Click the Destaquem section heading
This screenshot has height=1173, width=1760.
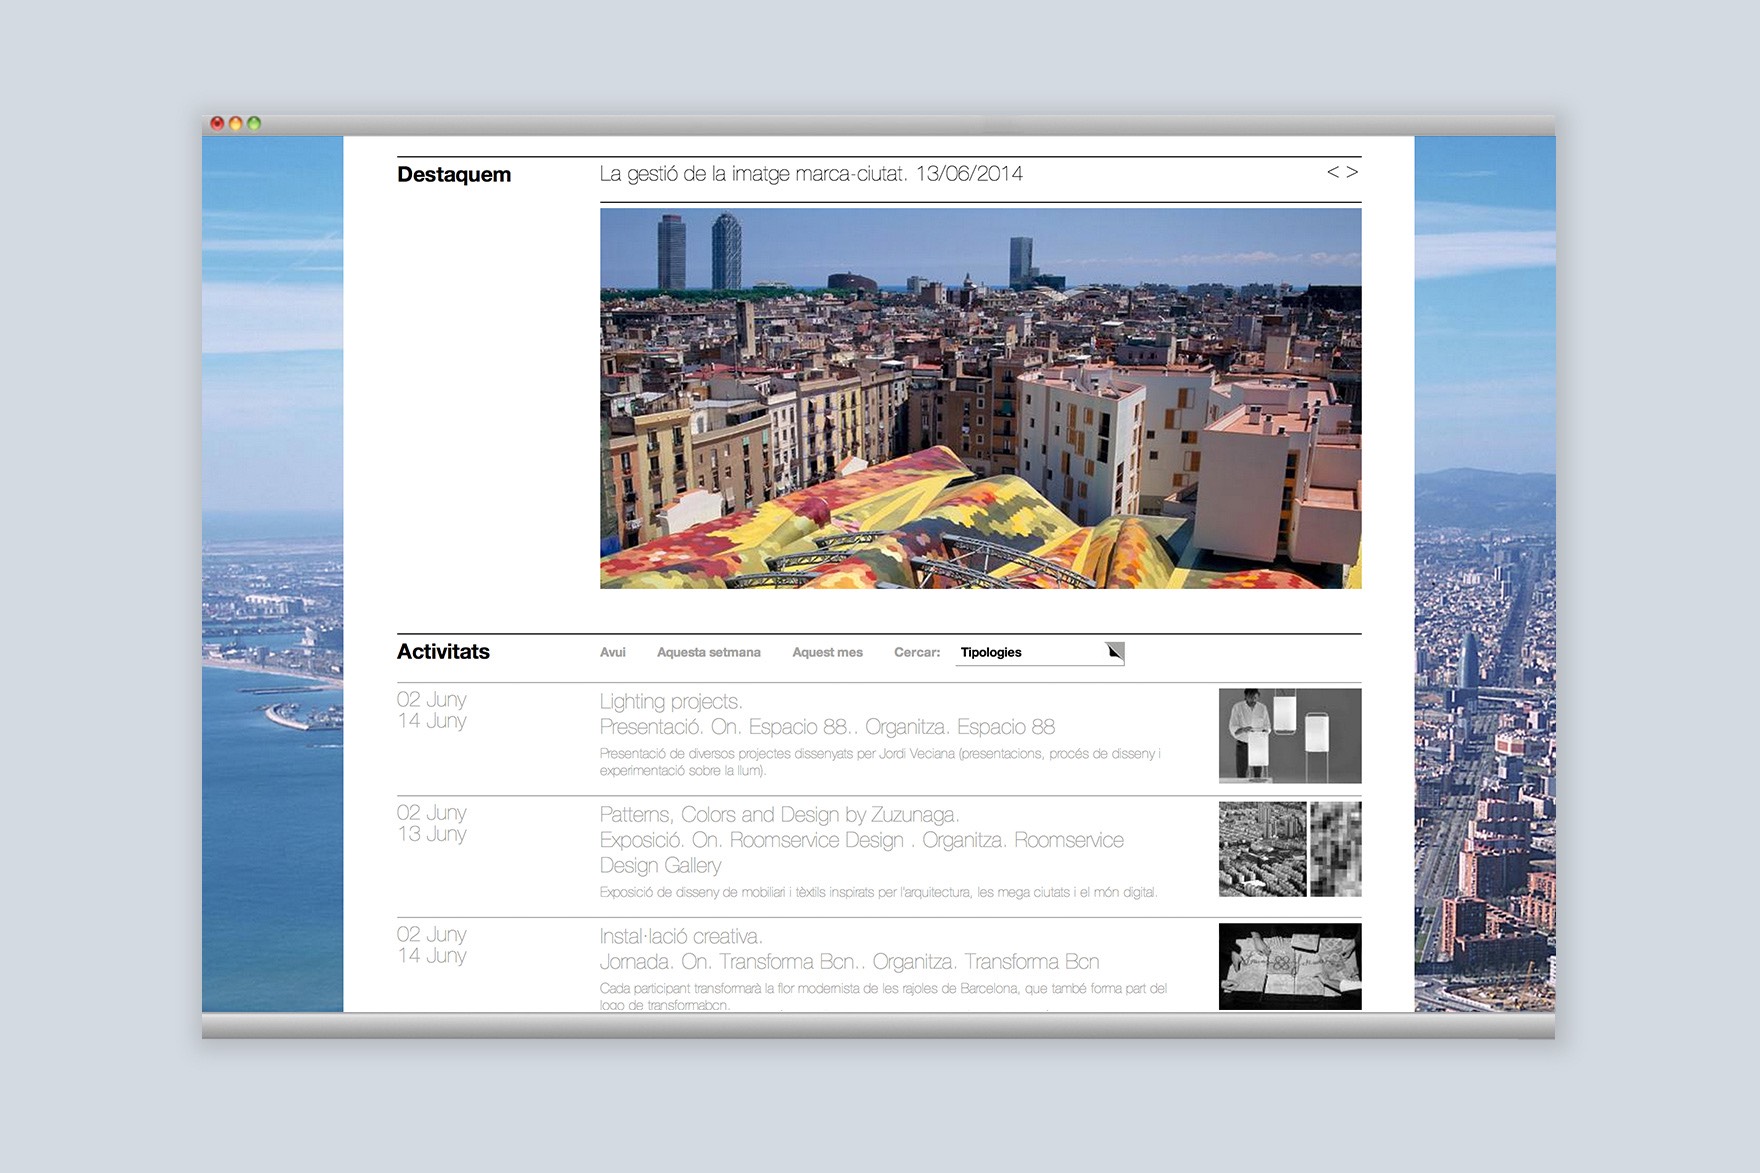[x=454, y=174]
